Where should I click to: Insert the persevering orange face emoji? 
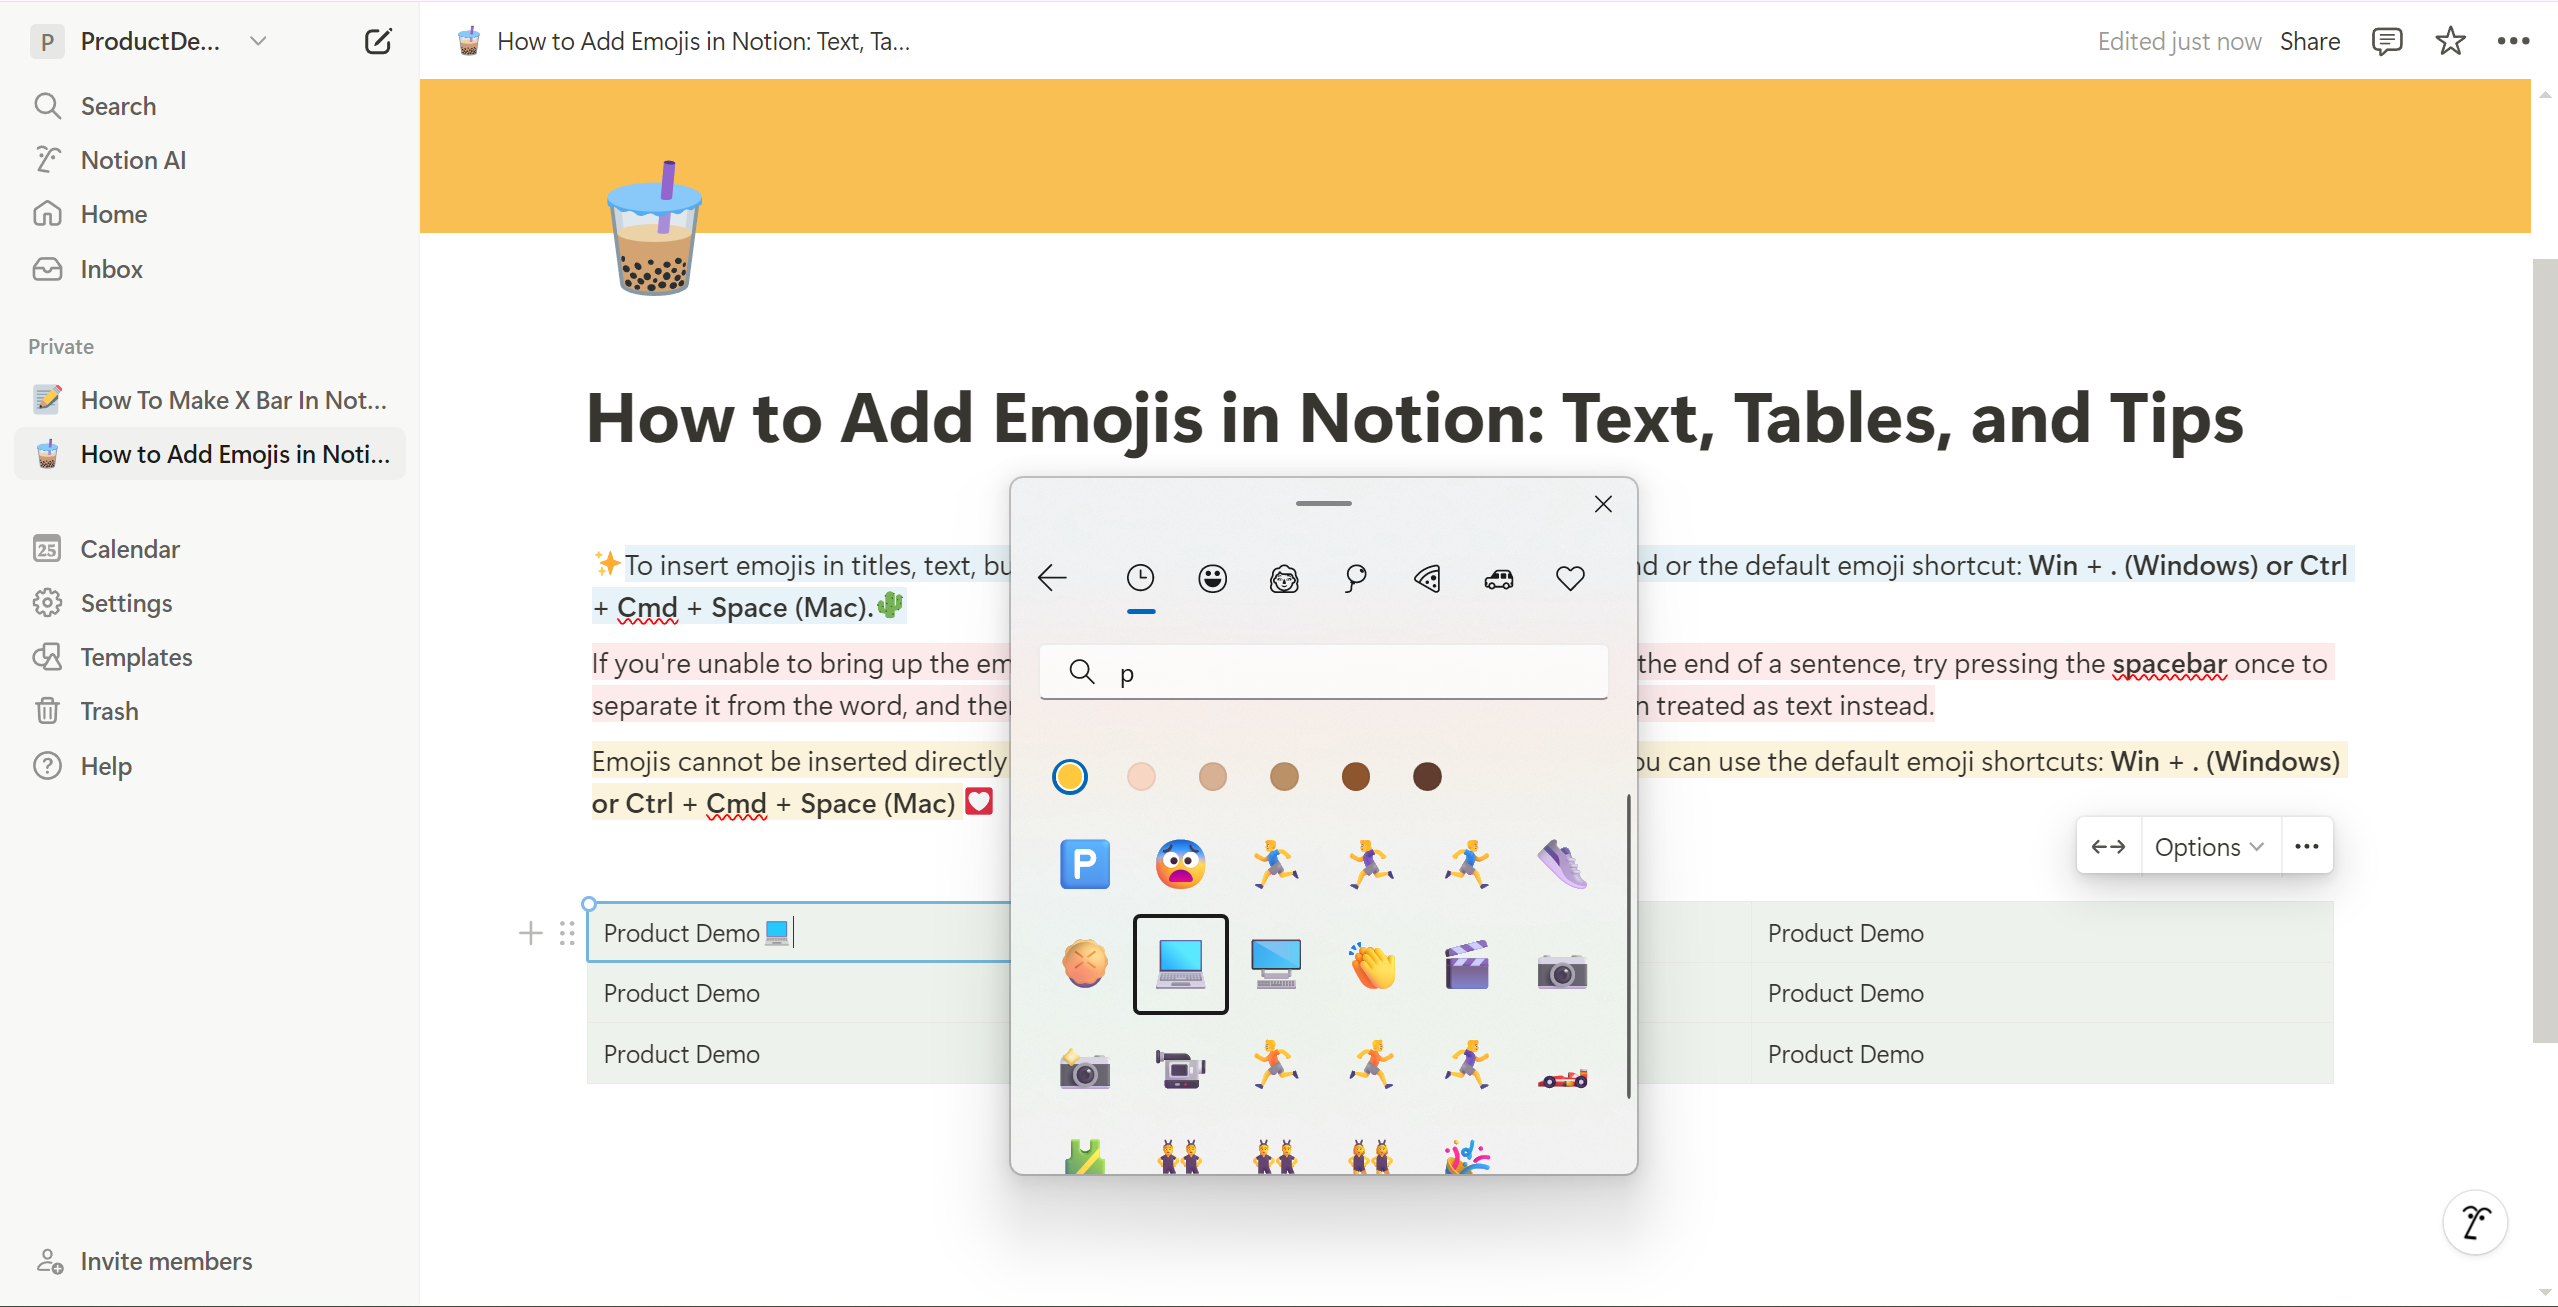tap(1085, 964)
